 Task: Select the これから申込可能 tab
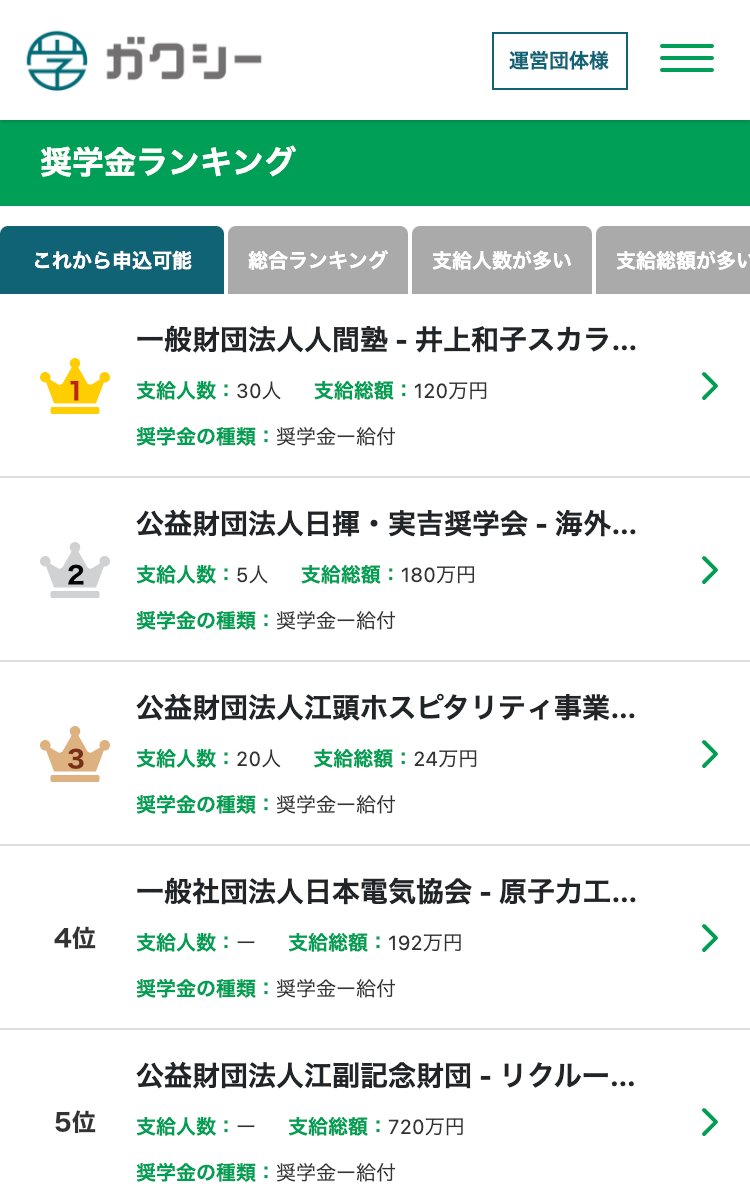[x=112, y=261]
